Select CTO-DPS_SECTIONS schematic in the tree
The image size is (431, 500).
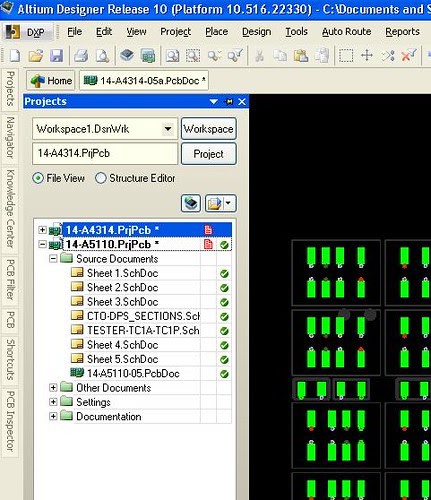[143, 316]
